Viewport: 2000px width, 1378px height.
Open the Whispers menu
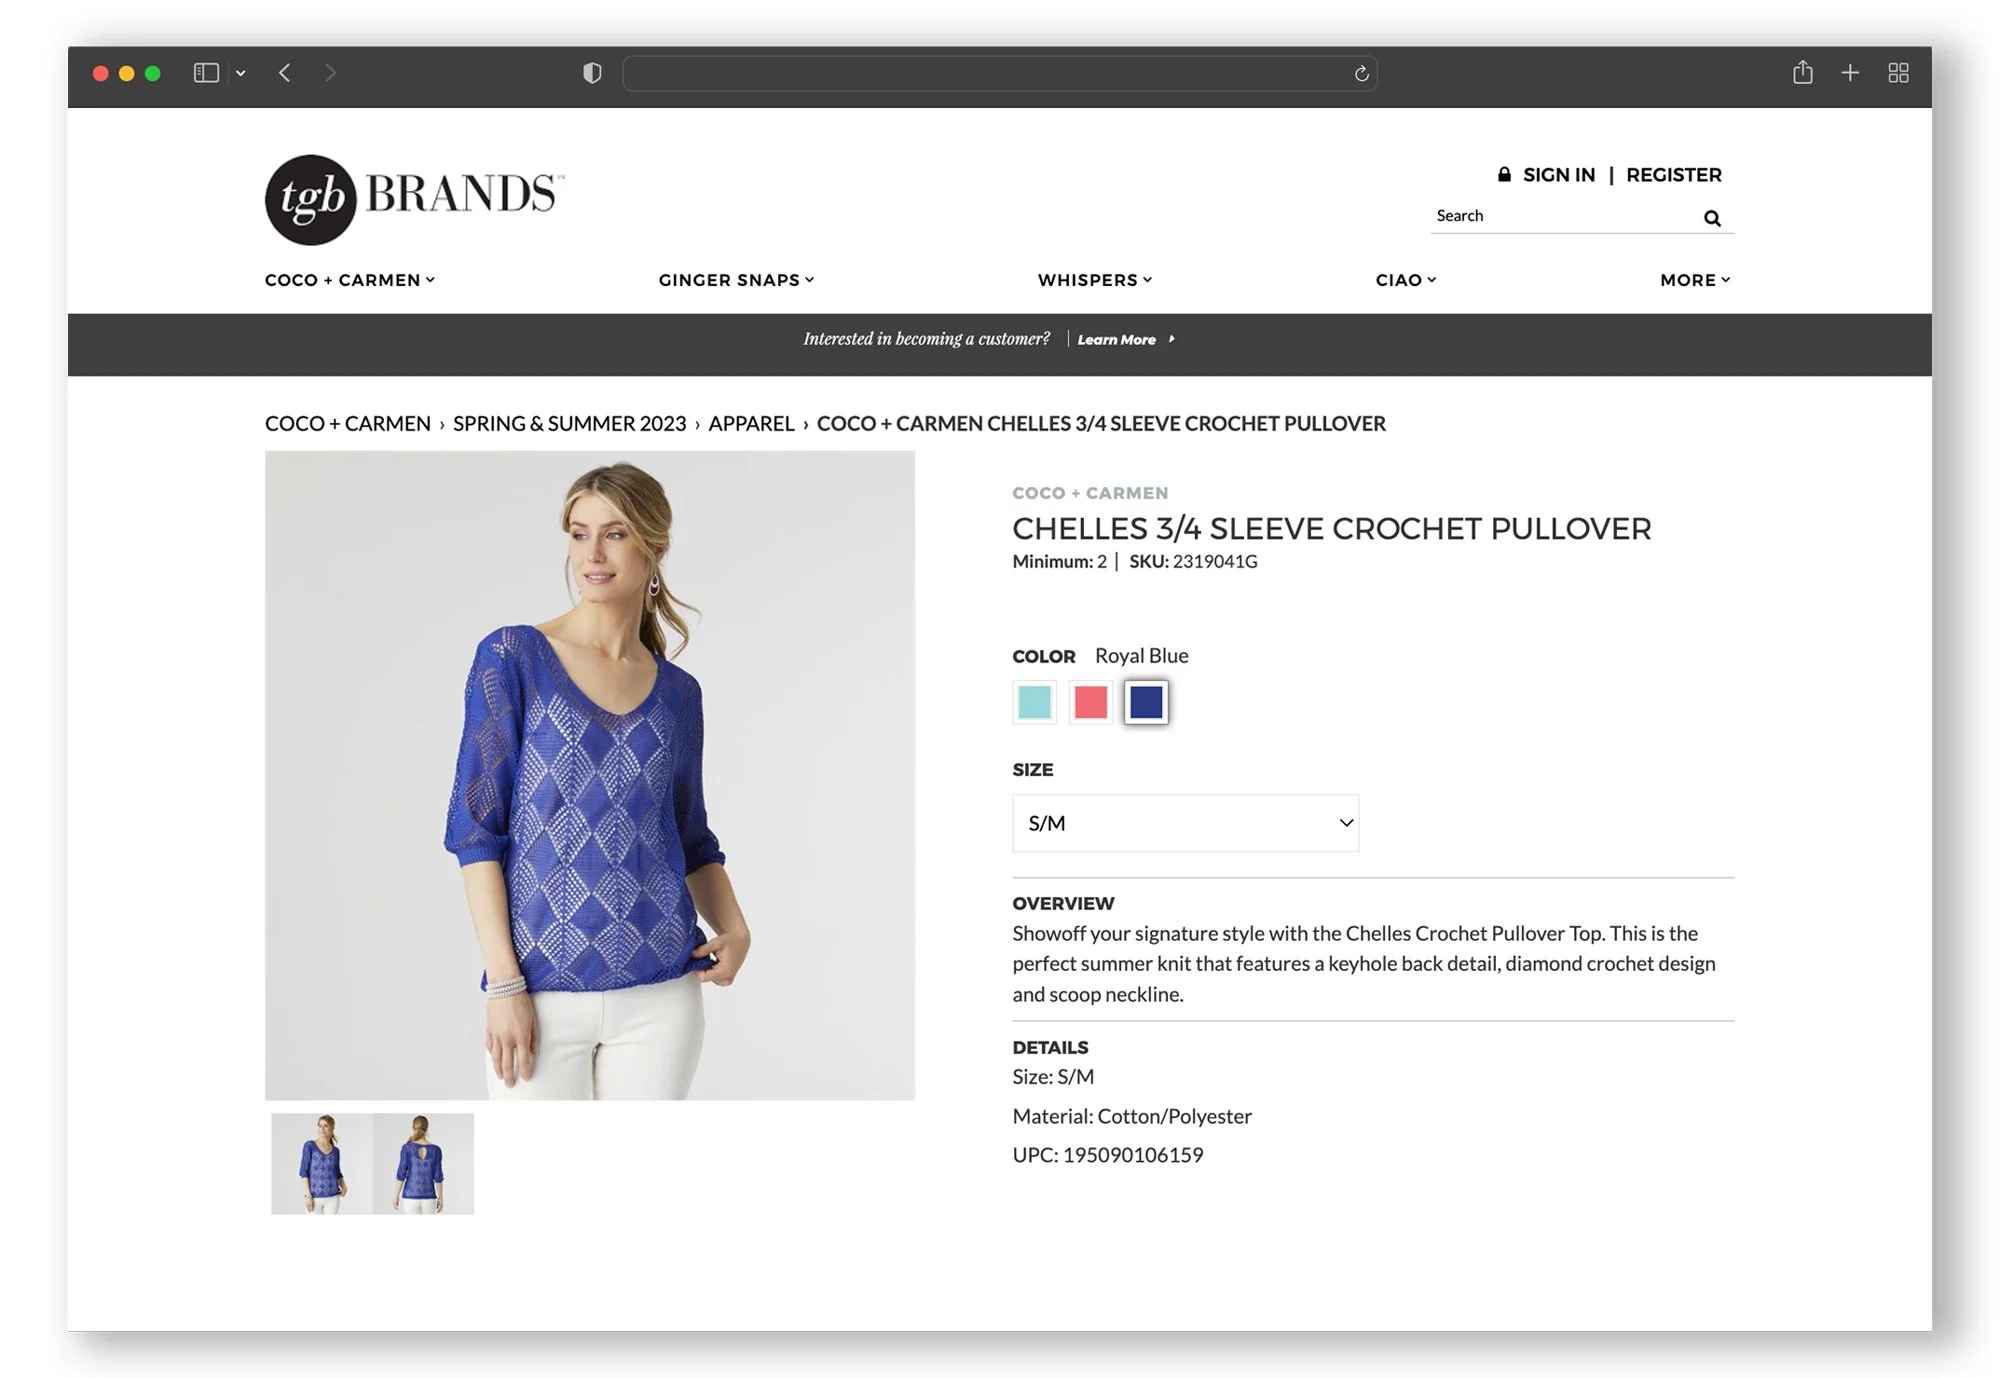click(1095, 280)
